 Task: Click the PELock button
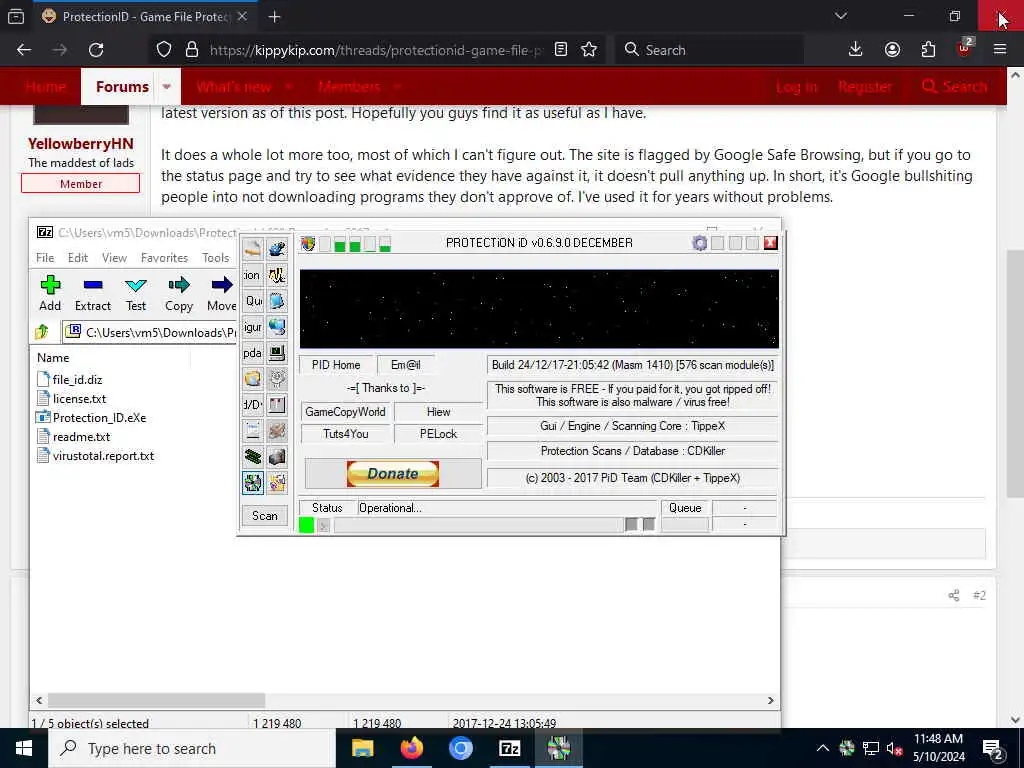tap(438, 434)
